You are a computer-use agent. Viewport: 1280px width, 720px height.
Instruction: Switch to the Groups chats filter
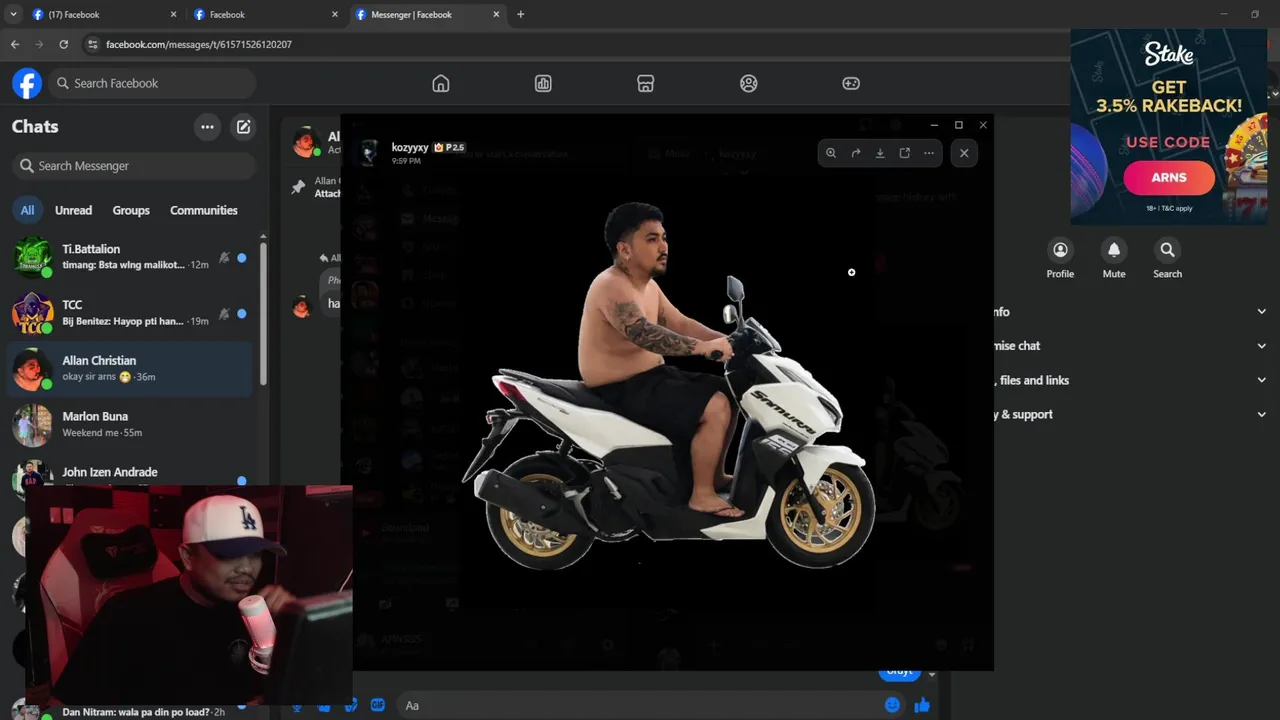pos(131,210)
